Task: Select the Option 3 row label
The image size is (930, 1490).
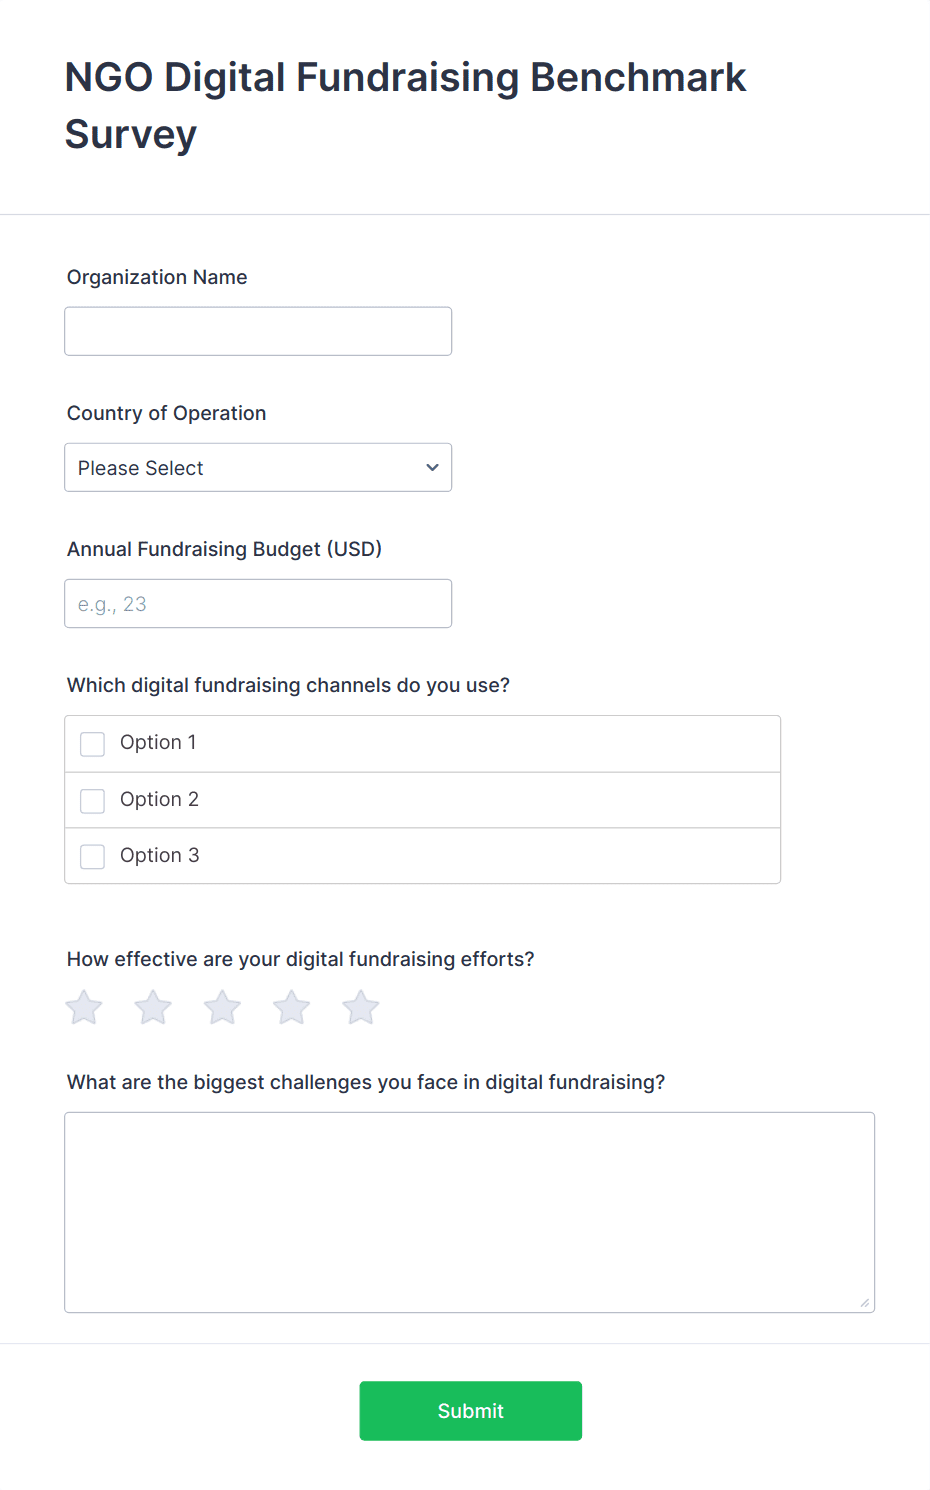Action: coord(159,855)
